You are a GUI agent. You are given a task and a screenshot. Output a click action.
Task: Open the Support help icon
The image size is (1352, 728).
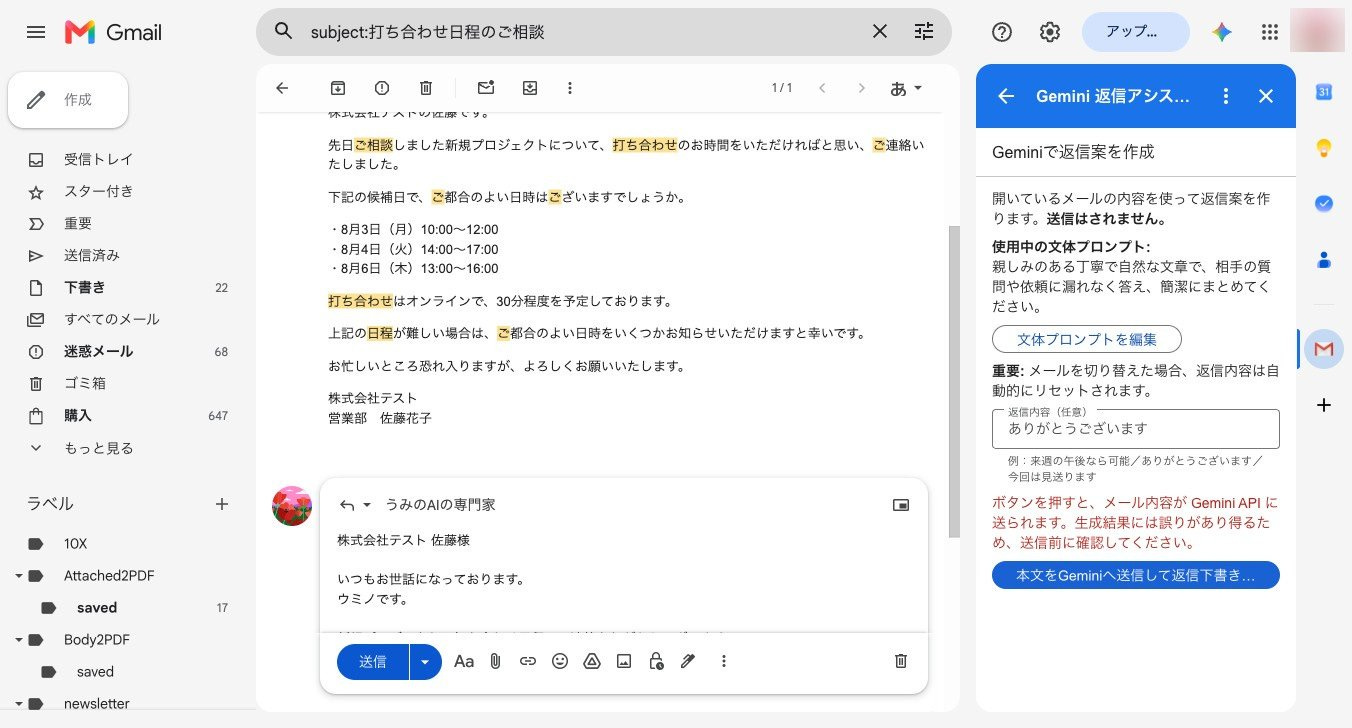coord(1002,32)
